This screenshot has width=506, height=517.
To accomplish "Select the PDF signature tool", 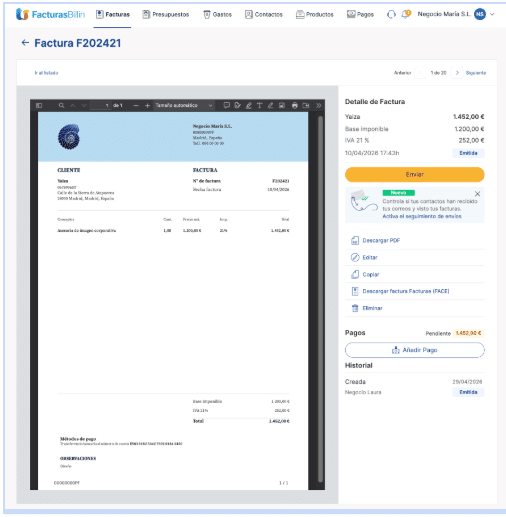I will point(237,105).
